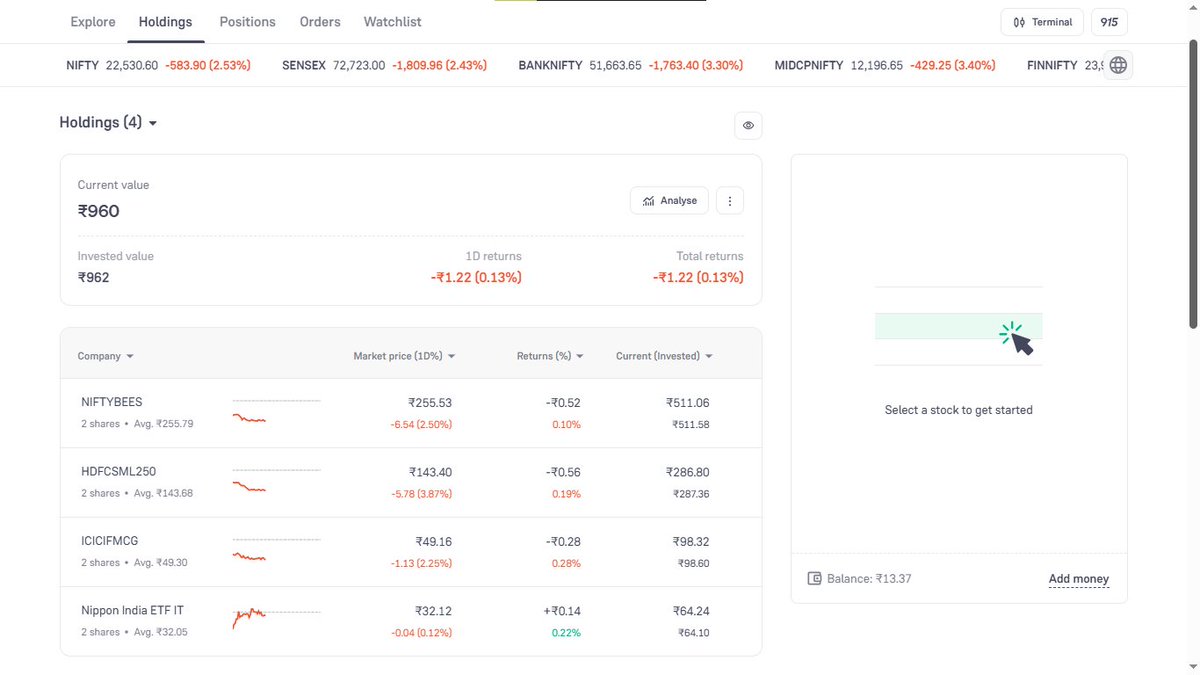This screenshot has height=675, width=1200.
Task: Click the Analyse button
Action: click(x=670, y=200)
